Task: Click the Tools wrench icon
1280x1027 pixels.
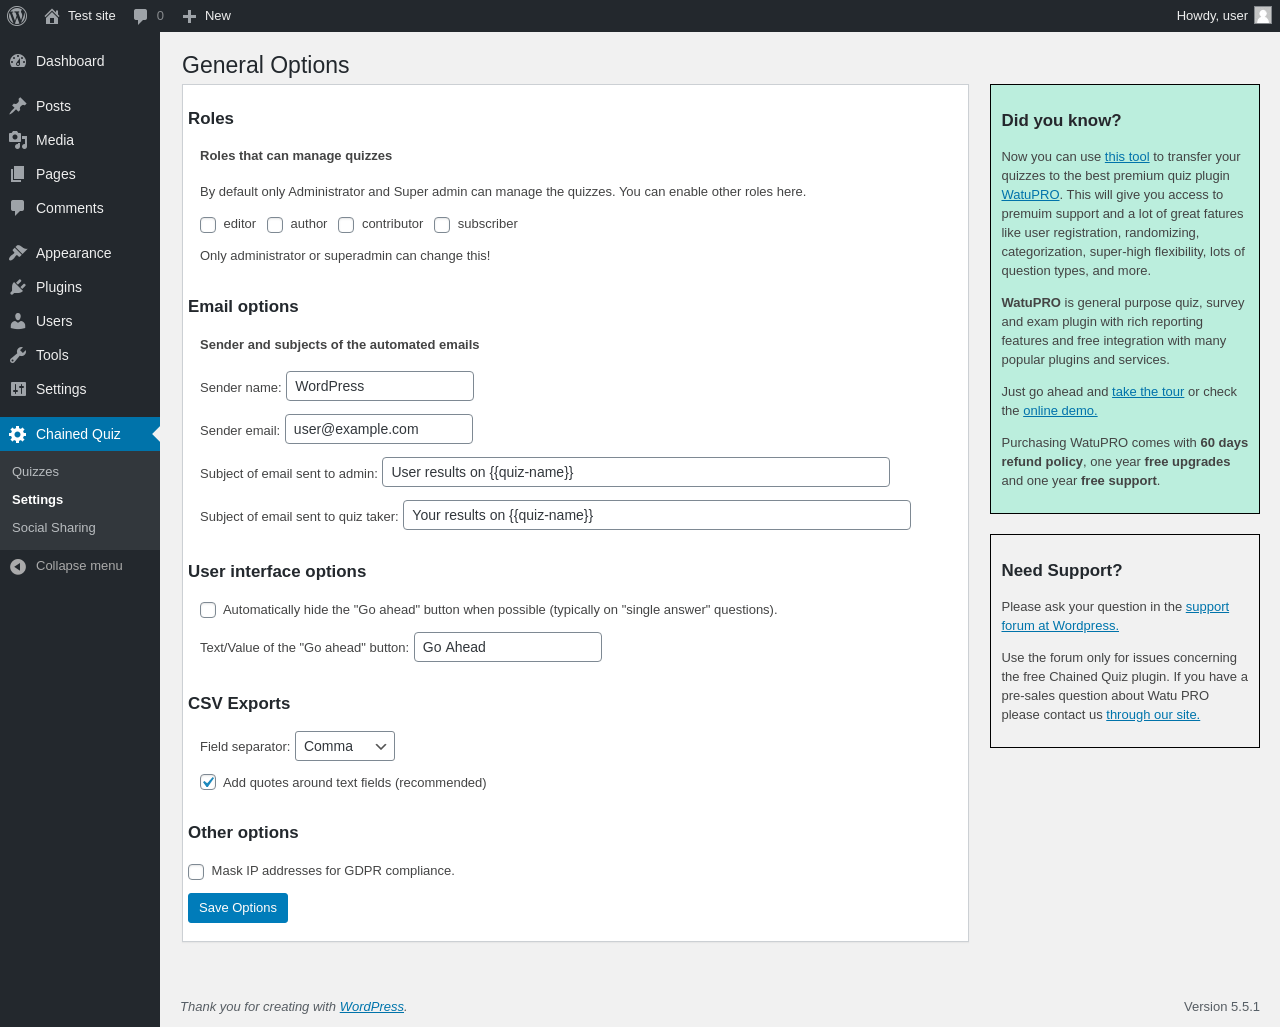Action: pyautogui.click(x=18, y=355)
